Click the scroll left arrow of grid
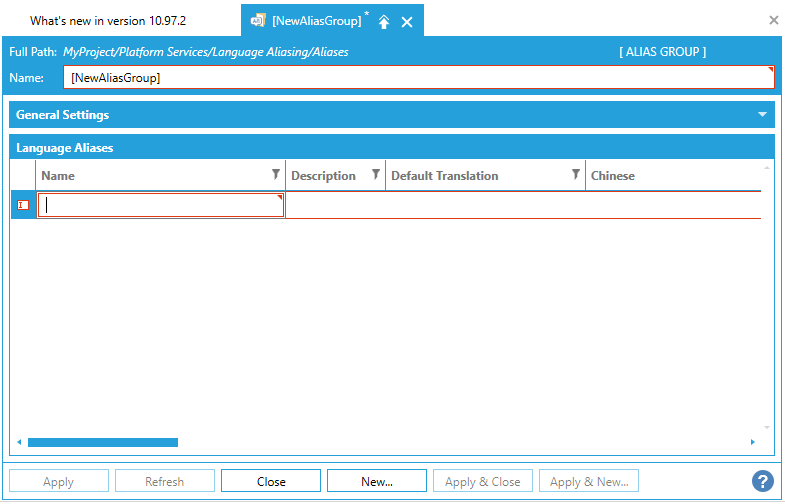Image resolution: width=785 pixels, height=504 pixels. click(x=19, y=442)
